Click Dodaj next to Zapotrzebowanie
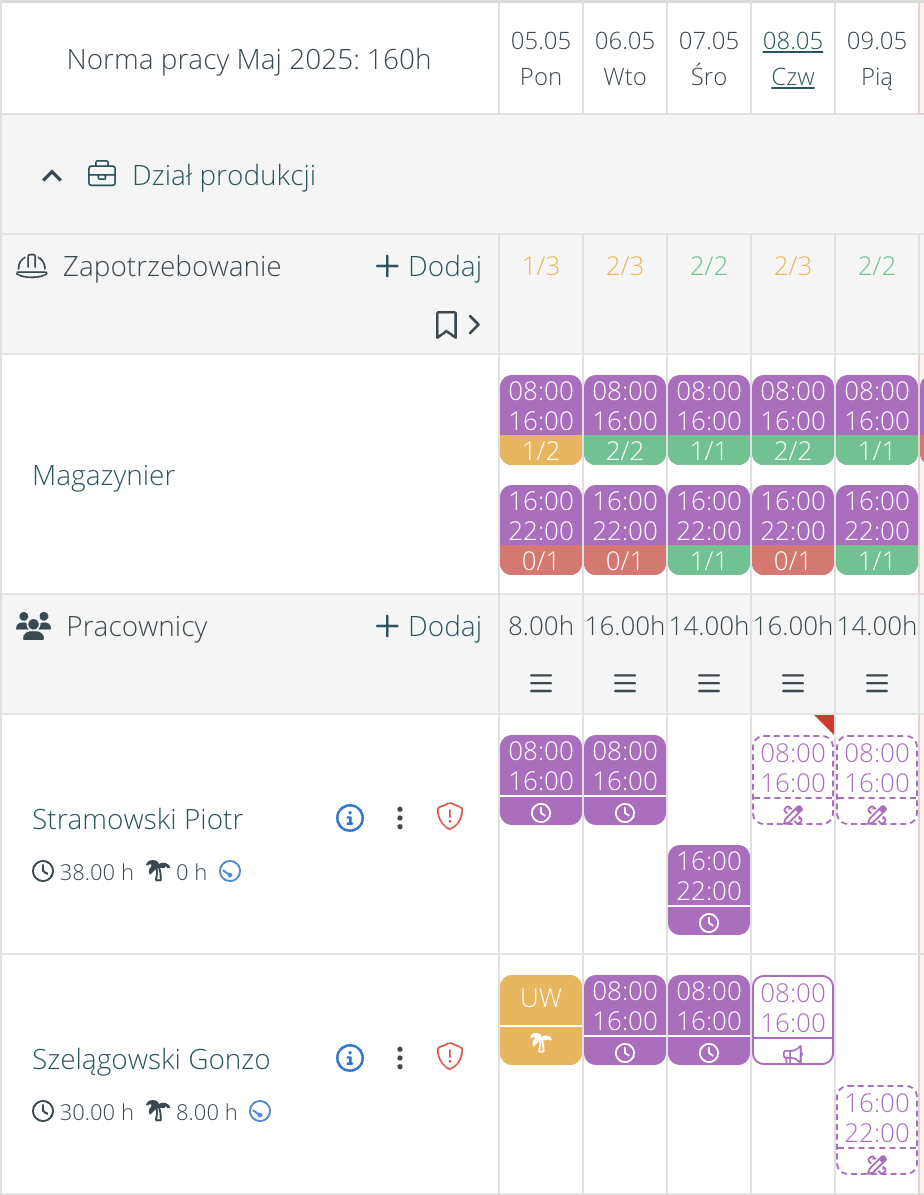This screenshot has height=1195, width=924. pyautogui.click(x=428, y=265)
